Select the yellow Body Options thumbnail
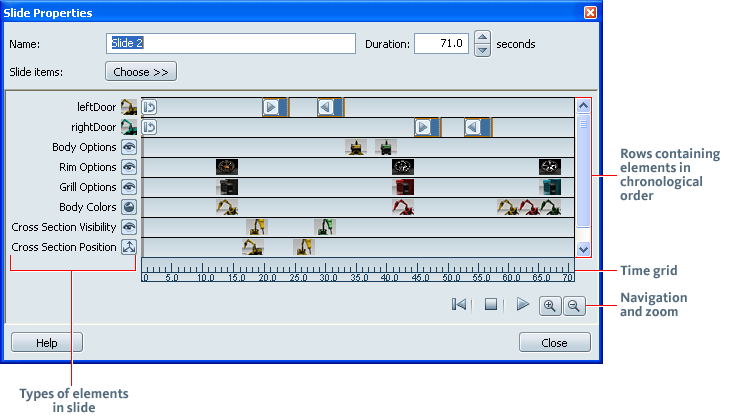Screen dimensions: 729x420 (356, 147)
